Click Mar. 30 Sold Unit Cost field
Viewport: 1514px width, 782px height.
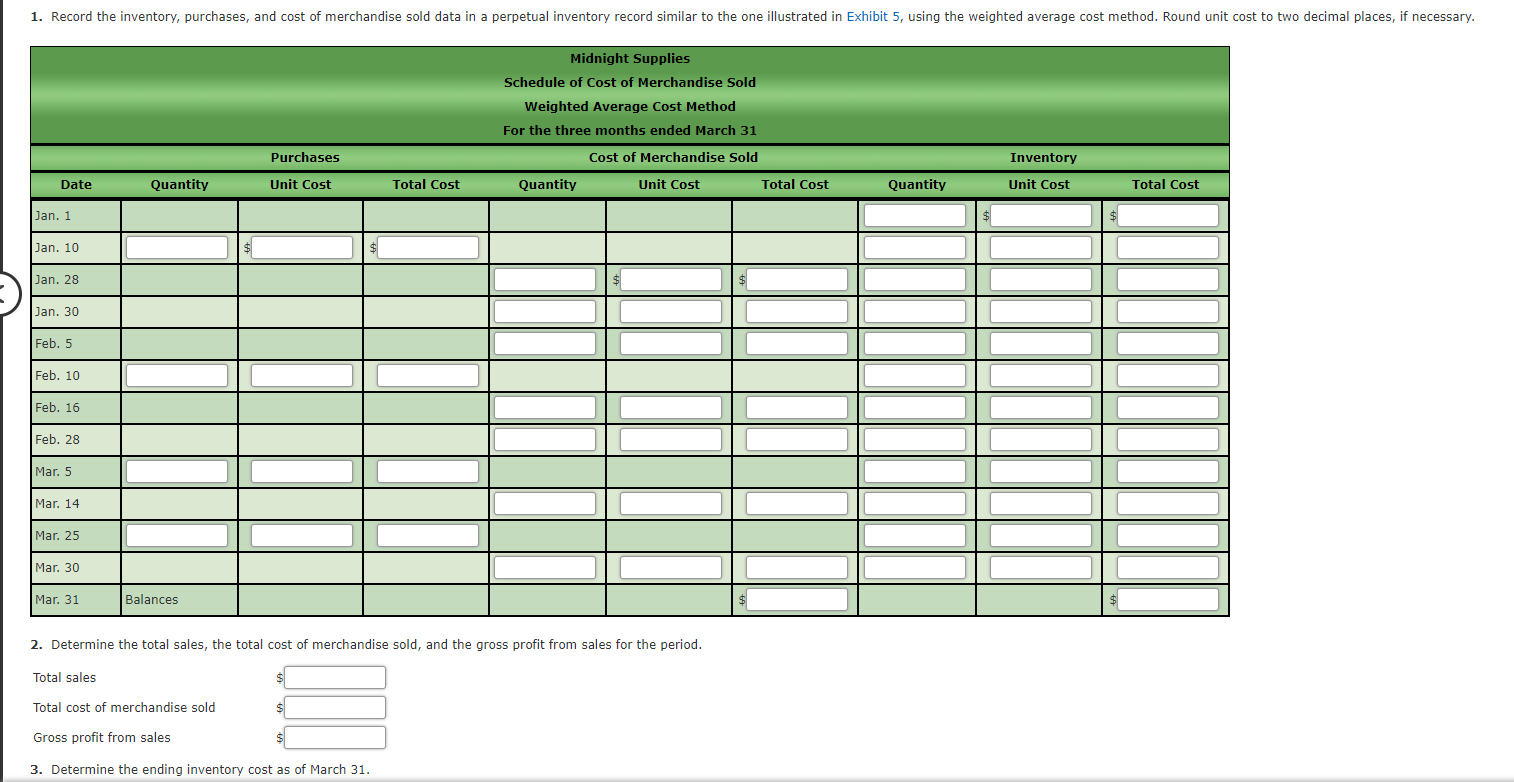click(671, 567)
